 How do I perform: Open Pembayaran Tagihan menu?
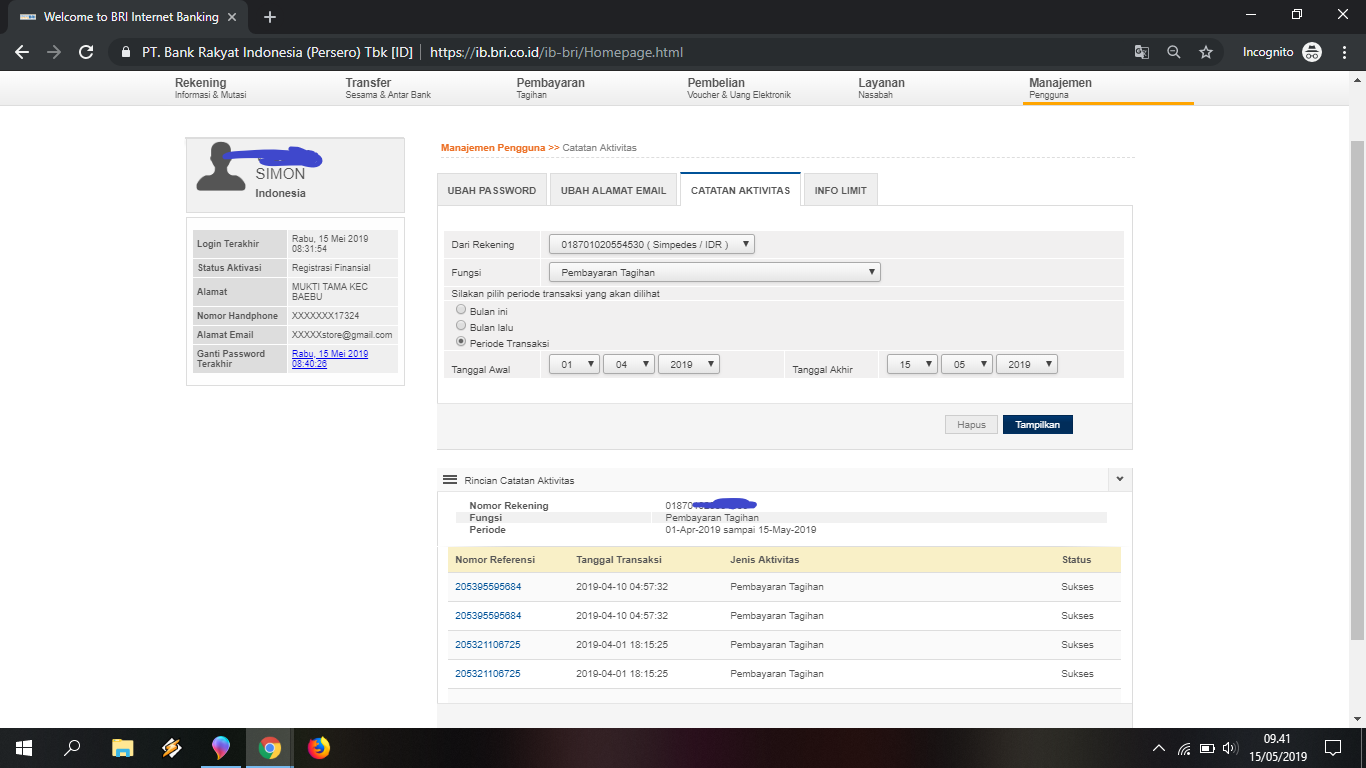point(551,88)
